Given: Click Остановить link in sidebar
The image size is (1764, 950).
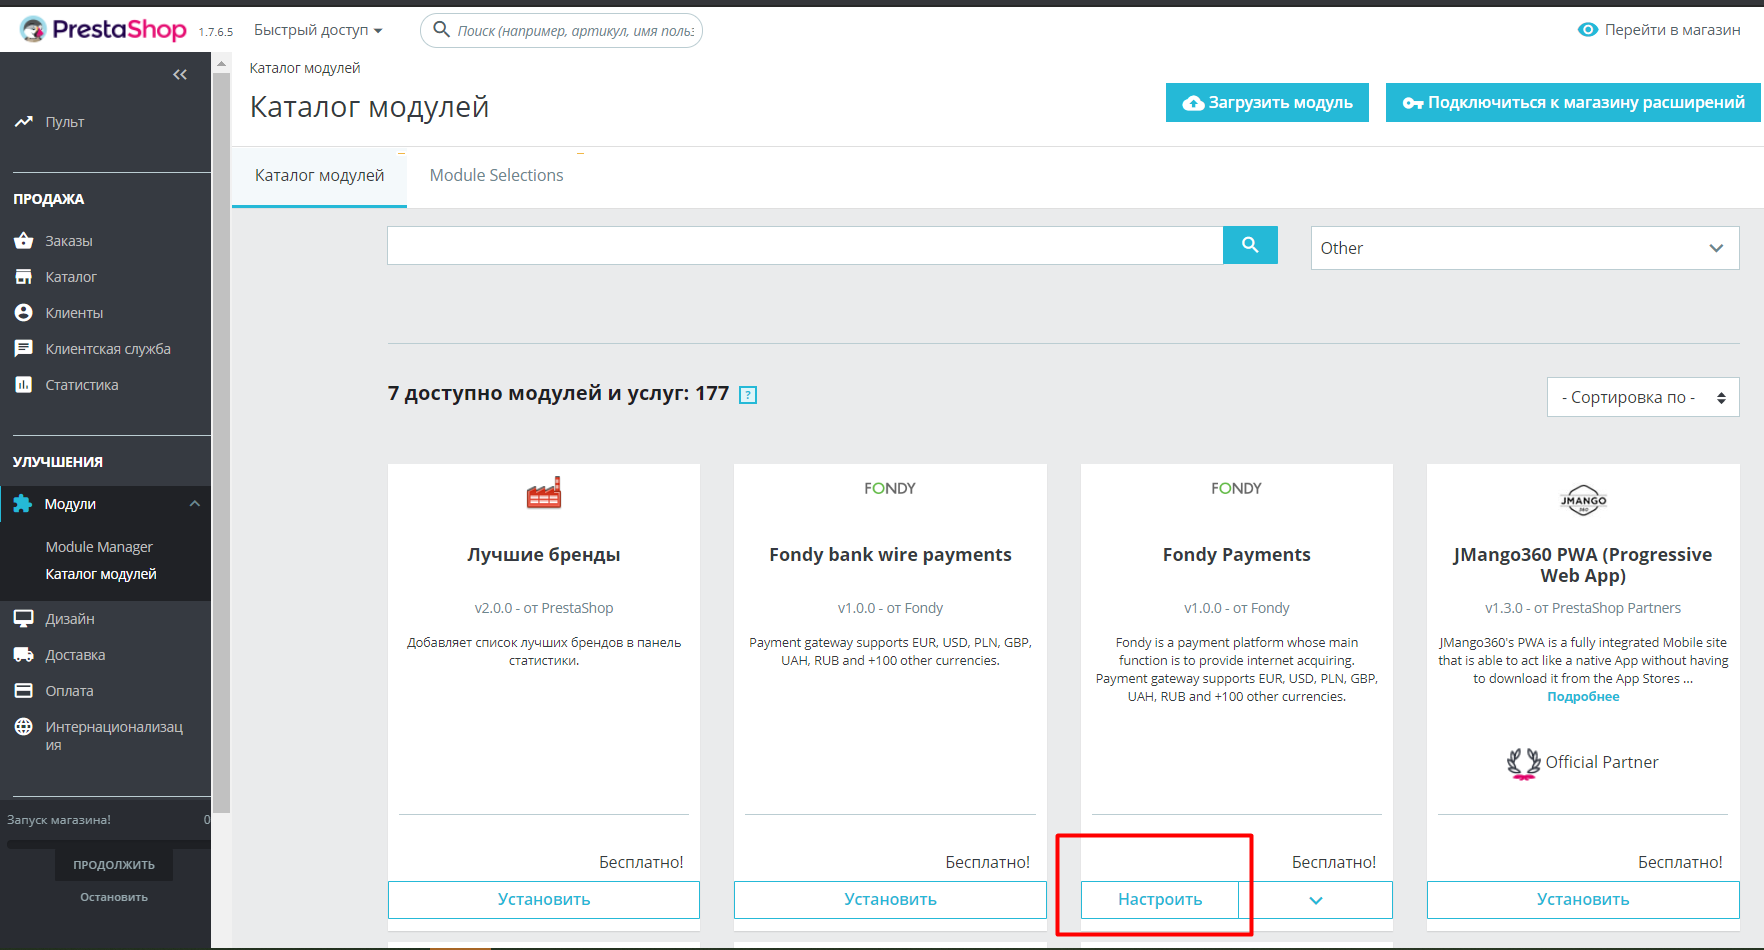Looking at the screenshot, I should coord(114,897).
